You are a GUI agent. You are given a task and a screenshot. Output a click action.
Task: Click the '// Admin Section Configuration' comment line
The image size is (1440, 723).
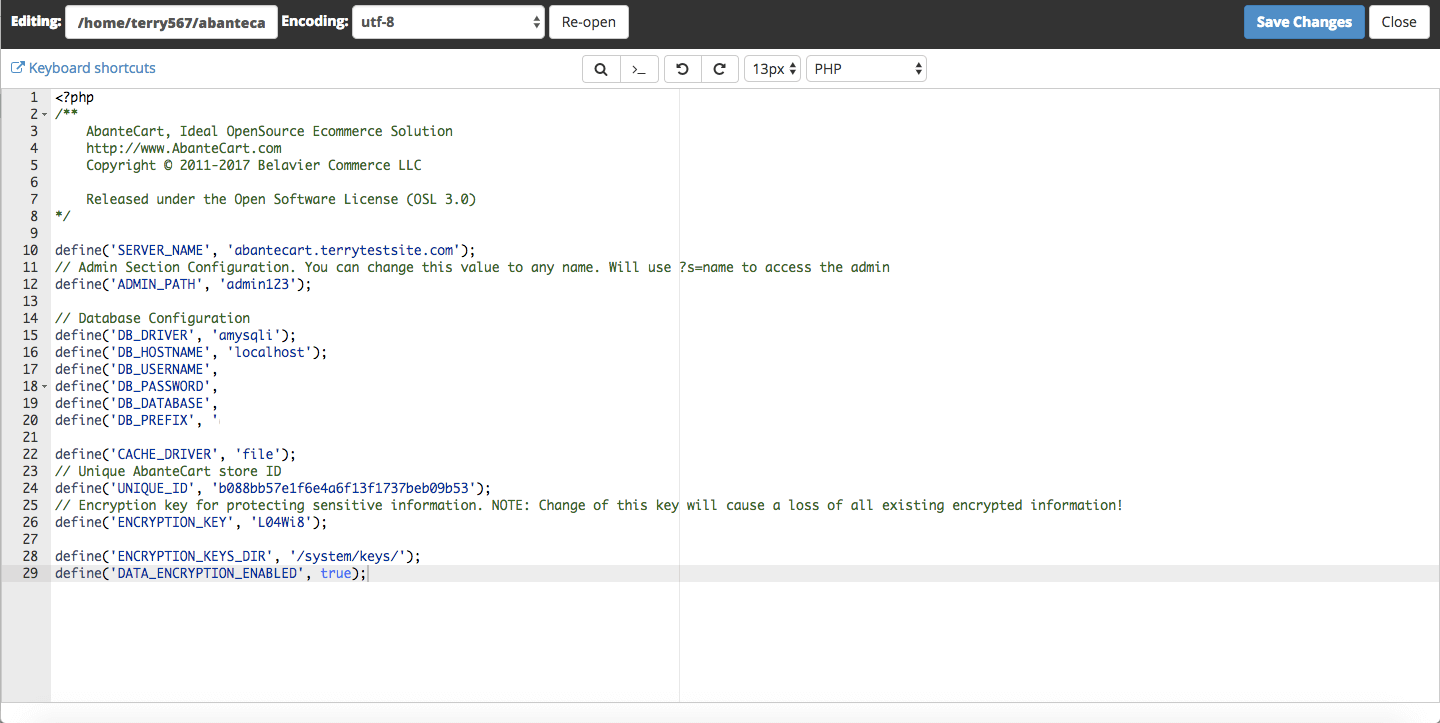pos(472,267)
